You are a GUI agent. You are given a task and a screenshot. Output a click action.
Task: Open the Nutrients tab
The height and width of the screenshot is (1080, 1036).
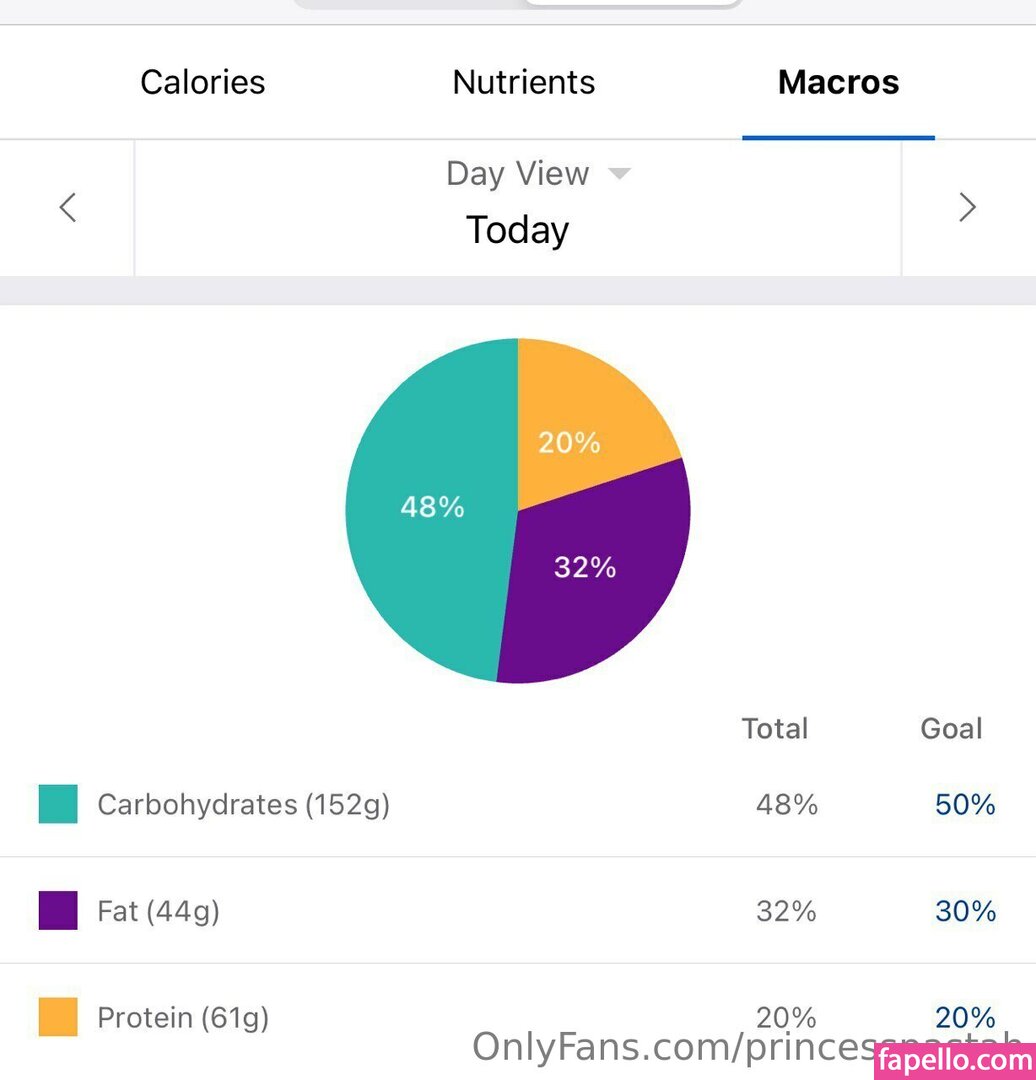click(x=523, y=82)
